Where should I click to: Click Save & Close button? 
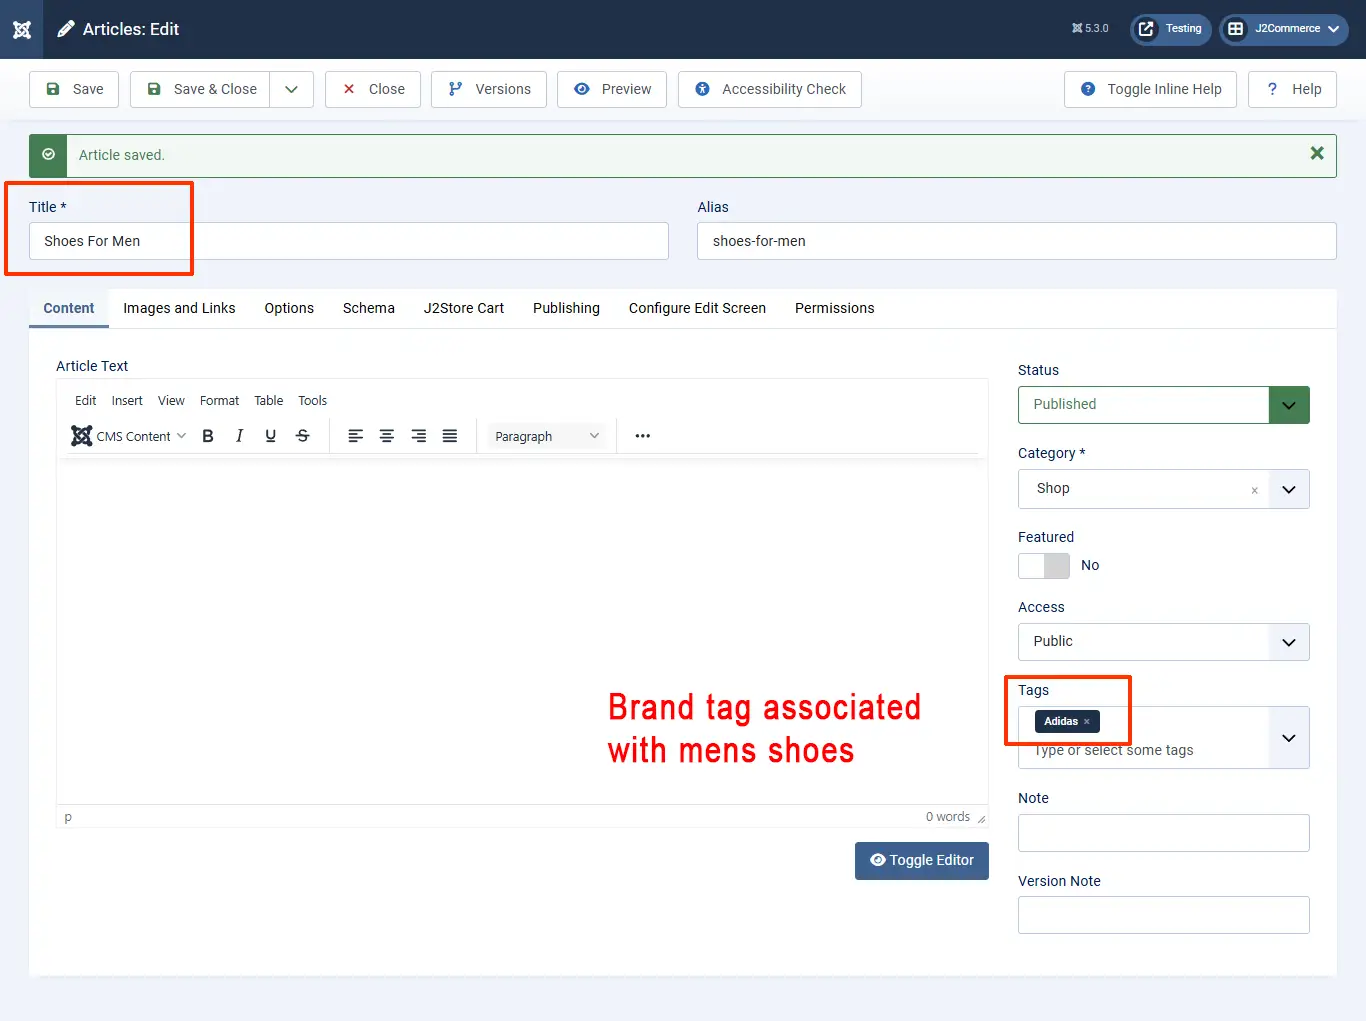point(200,89)
